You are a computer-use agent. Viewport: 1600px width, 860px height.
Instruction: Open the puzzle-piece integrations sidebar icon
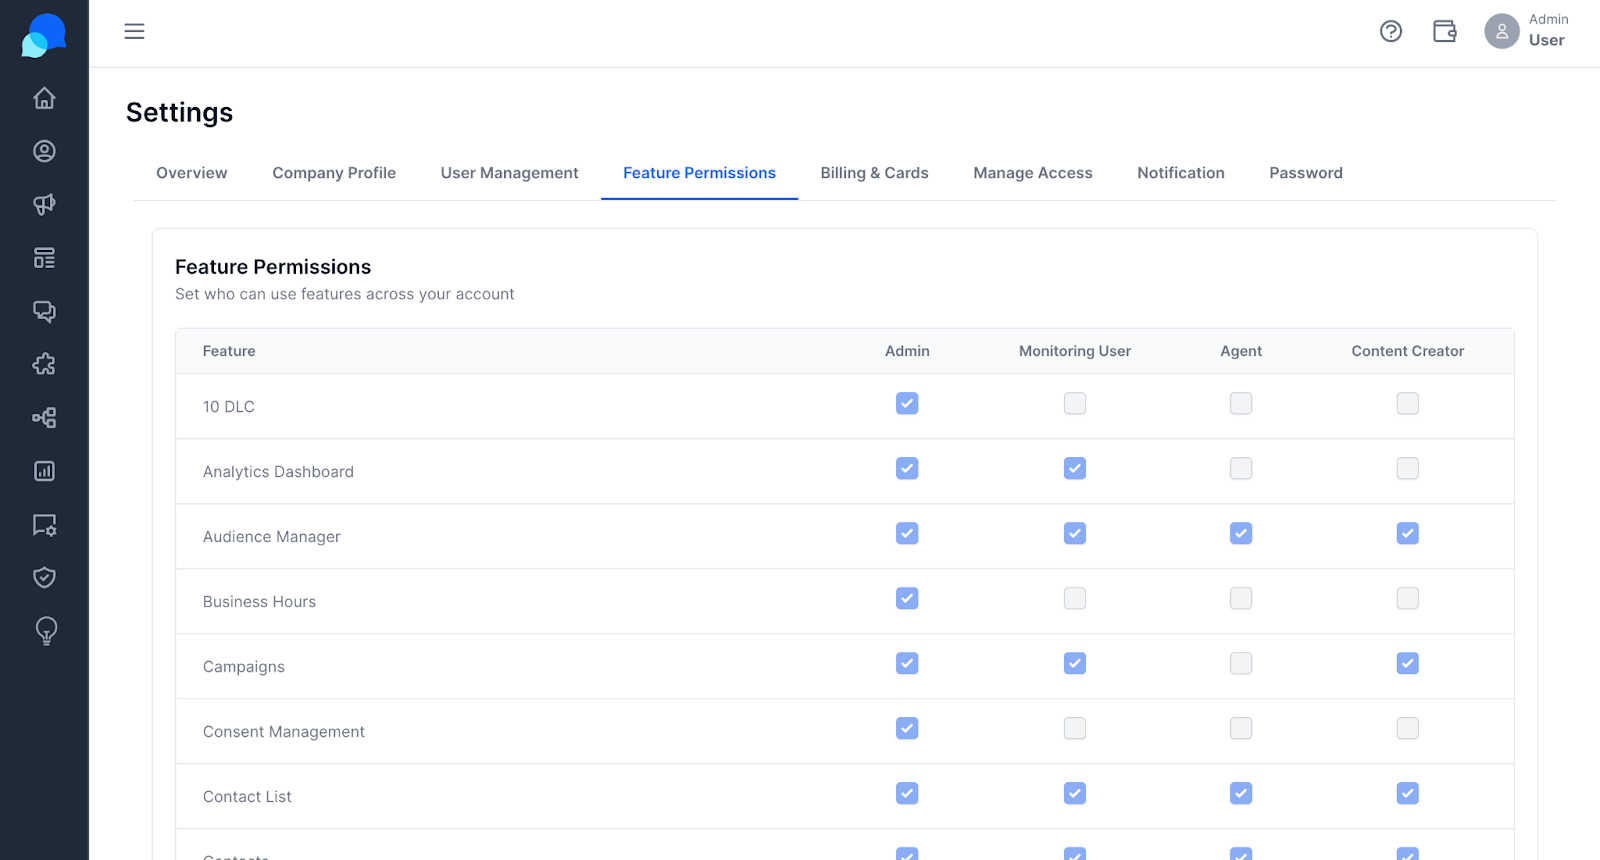[x=44, y=364]
